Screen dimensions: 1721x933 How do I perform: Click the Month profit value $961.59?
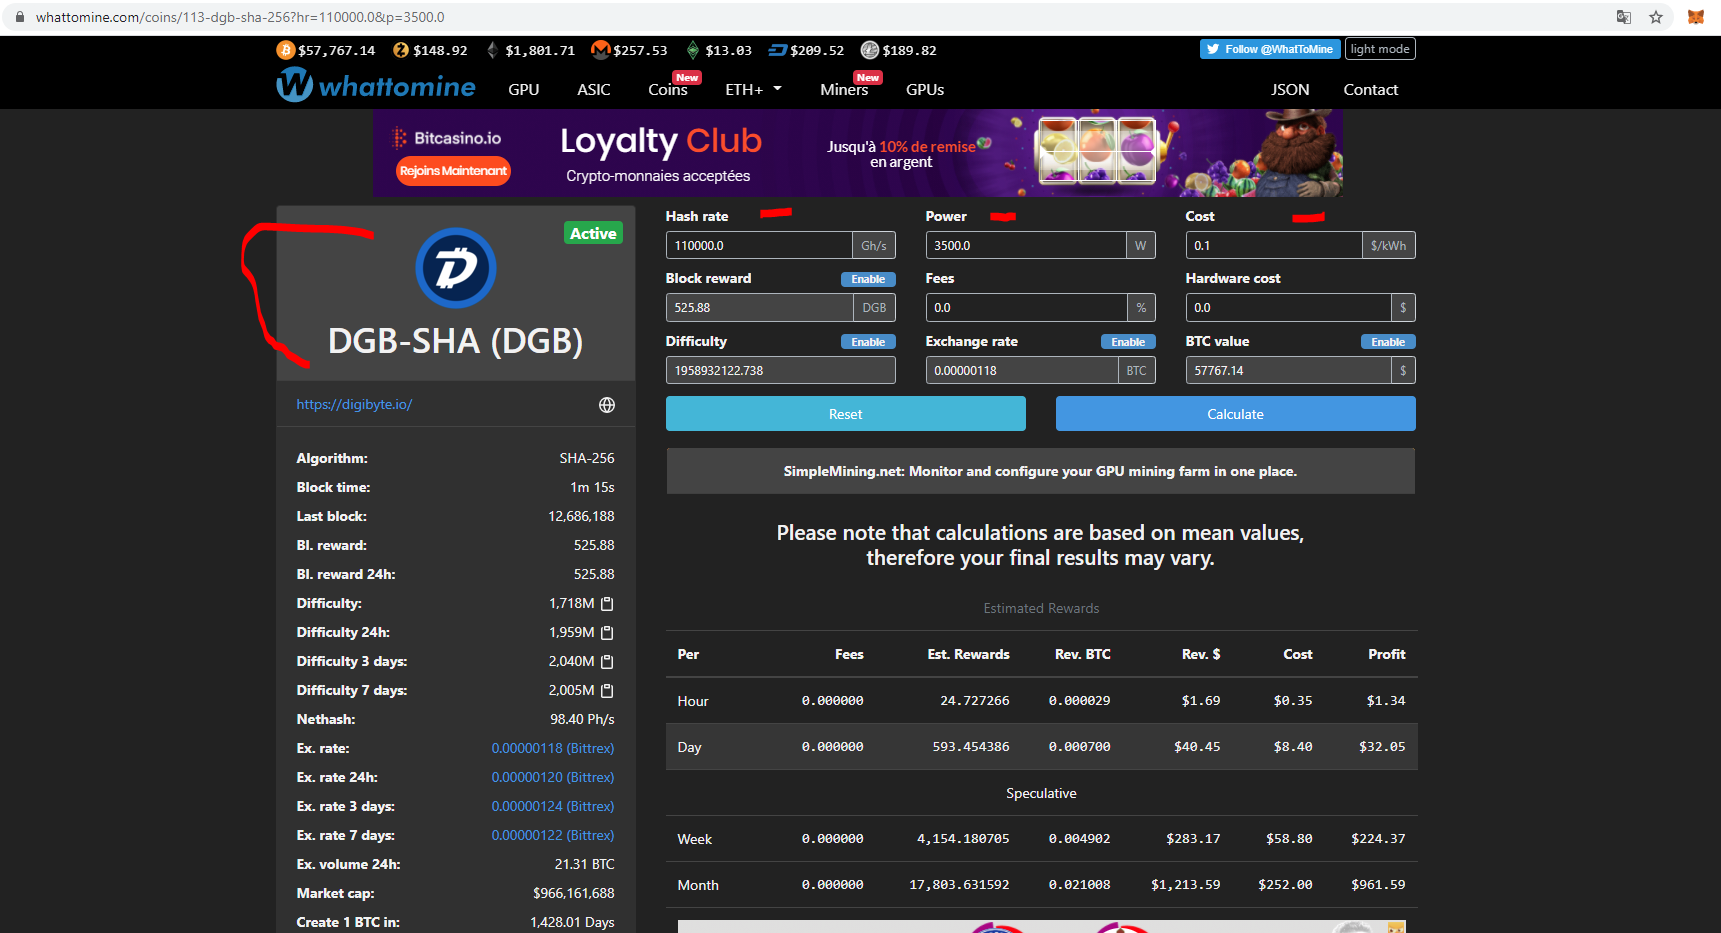[x=1378, y=885]
